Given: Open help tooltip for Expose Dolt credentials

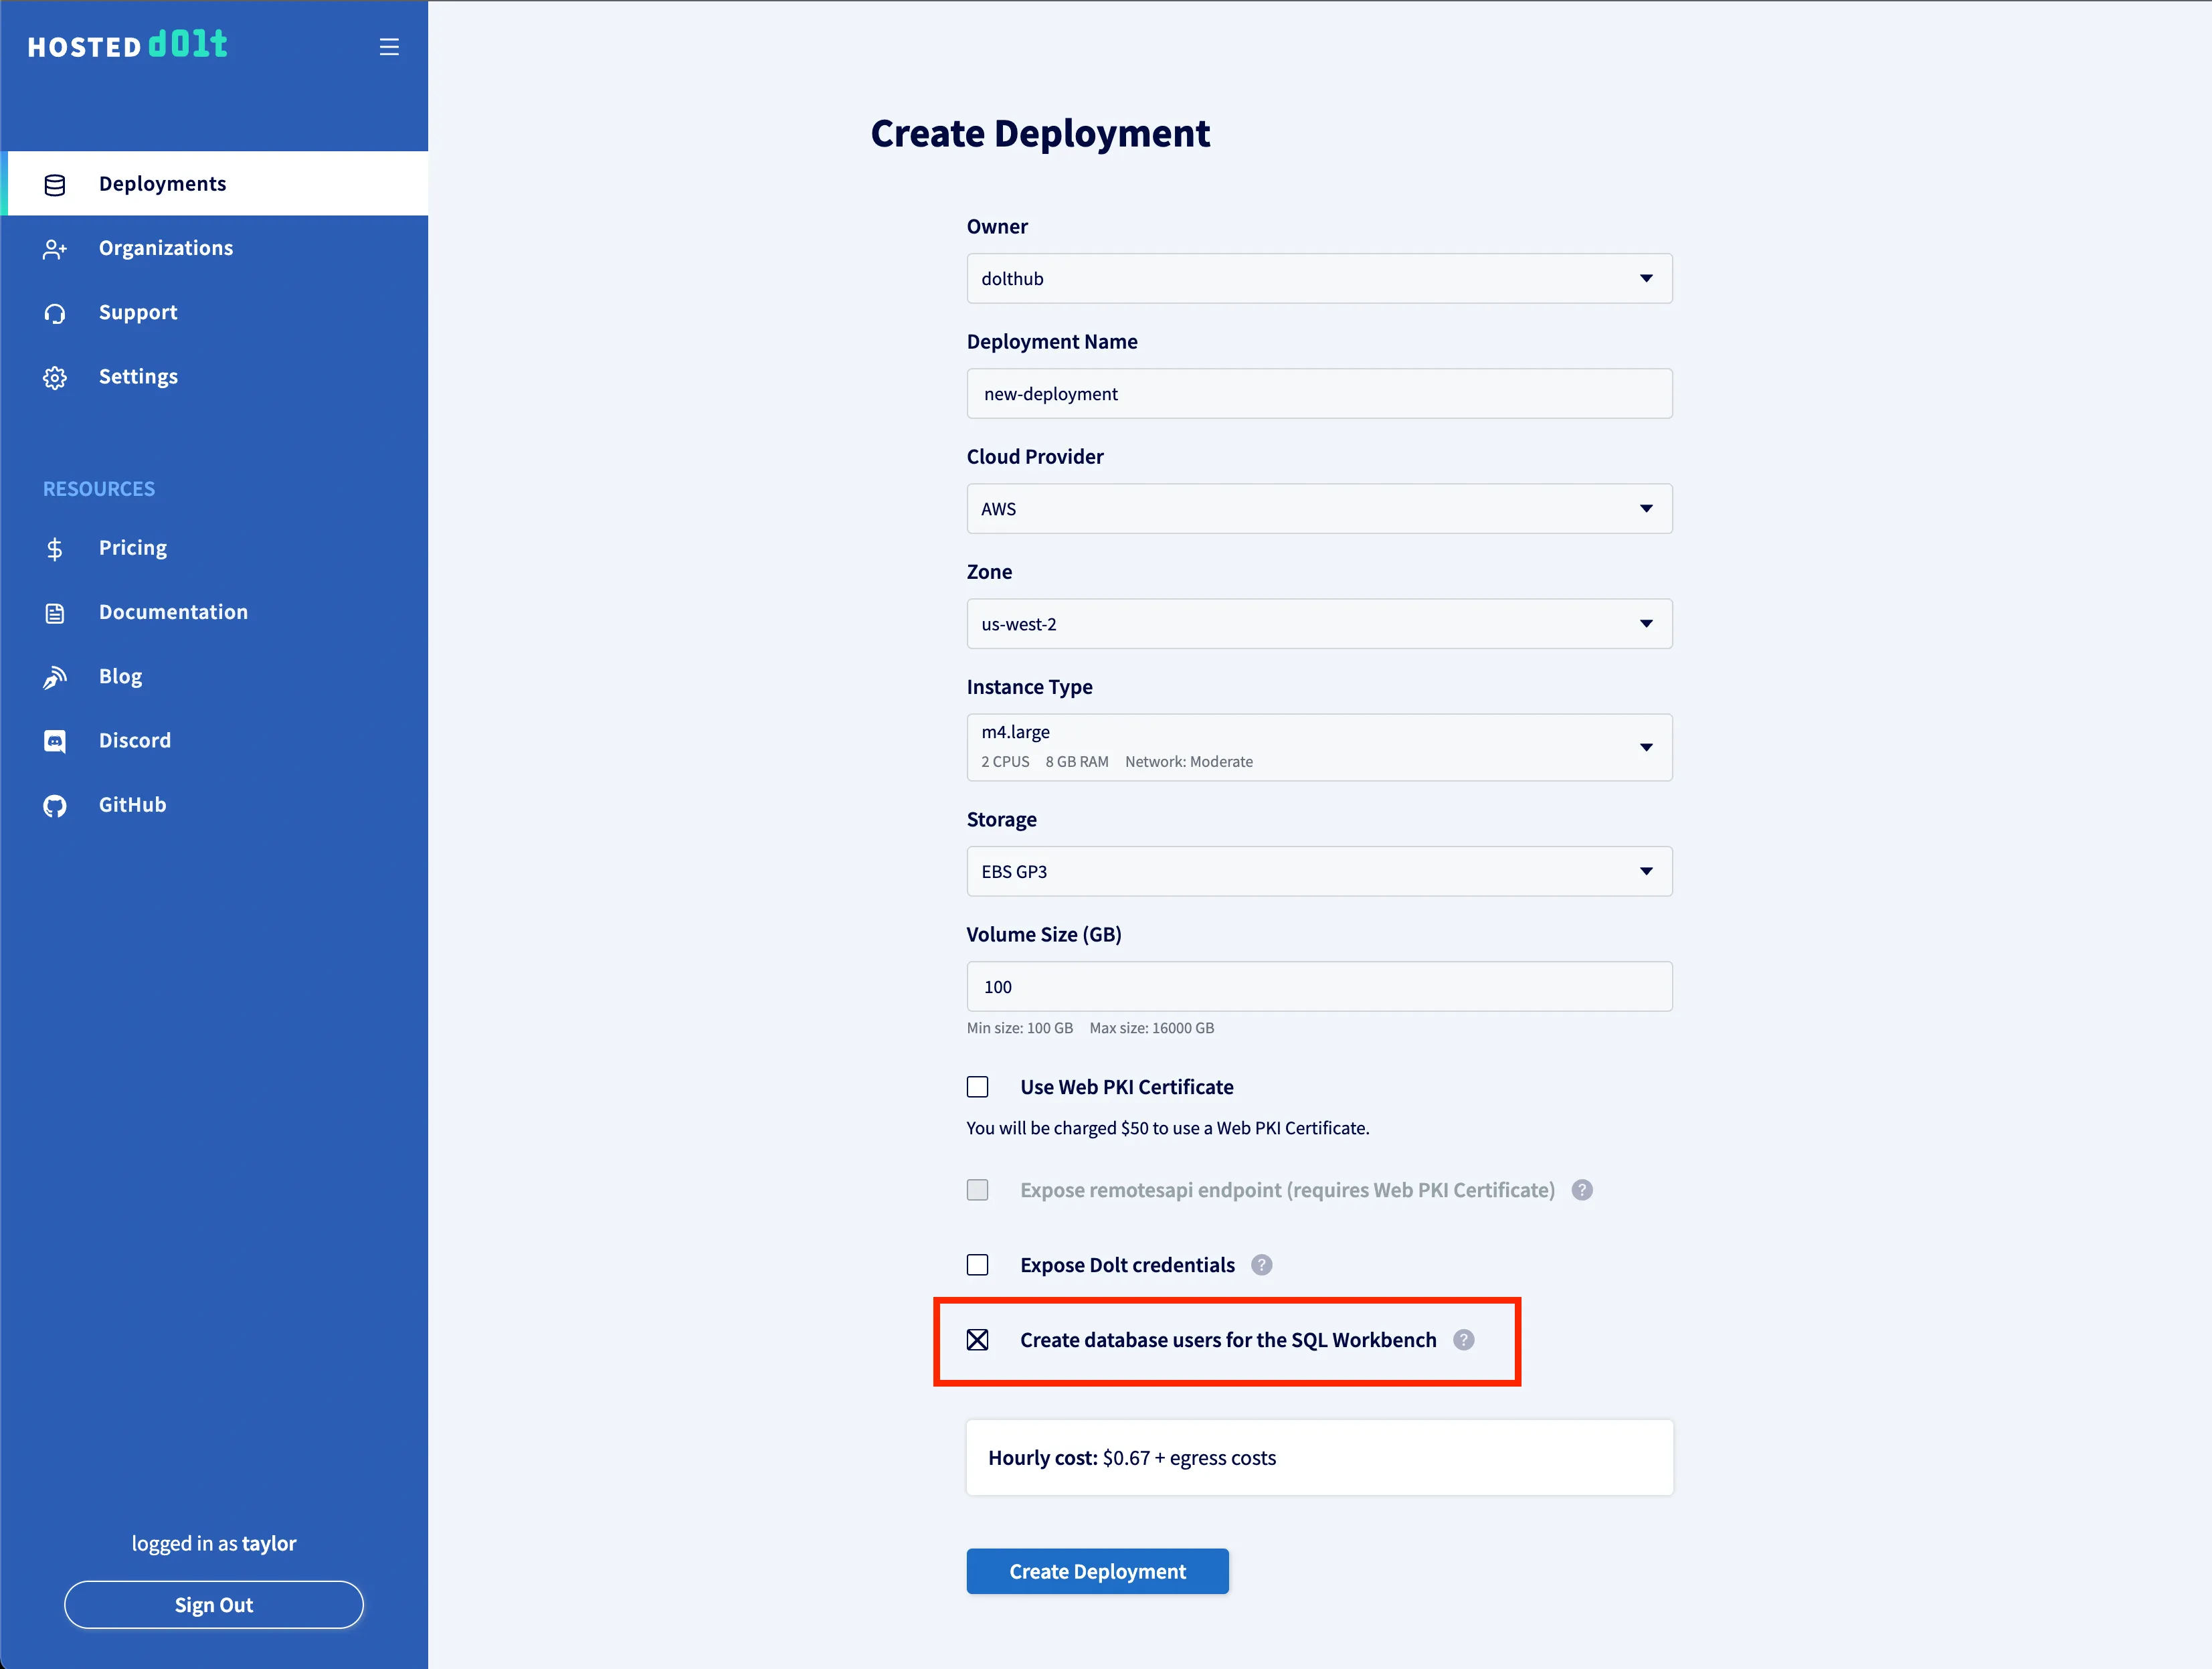Looking at the screenshot, I should pyautogui.click(x=1262, y=1265).
